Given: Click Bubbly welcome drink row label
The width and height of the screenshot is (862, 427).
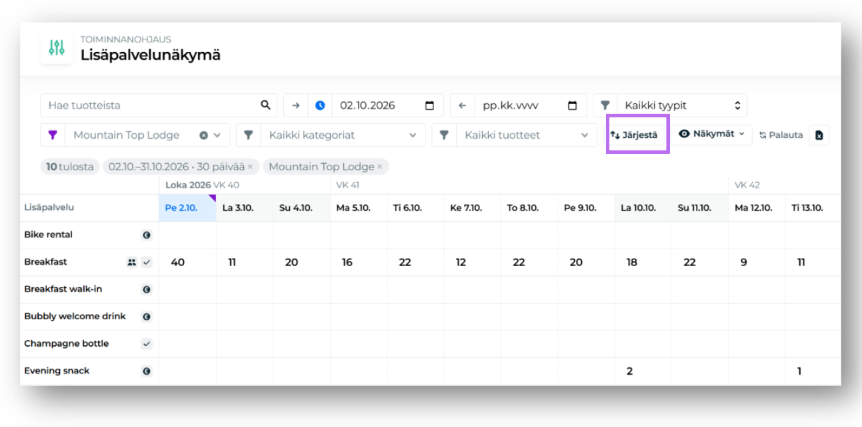Looking at the screenshot, I should click(75, 317).
